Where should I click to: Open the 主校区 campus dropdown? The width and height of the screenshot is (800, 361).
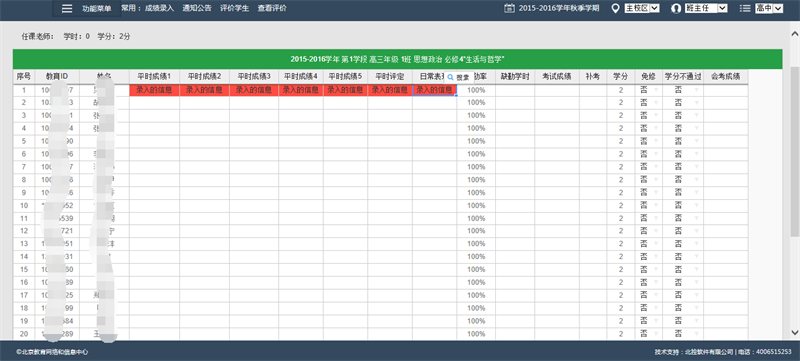[x=642, y=8]
